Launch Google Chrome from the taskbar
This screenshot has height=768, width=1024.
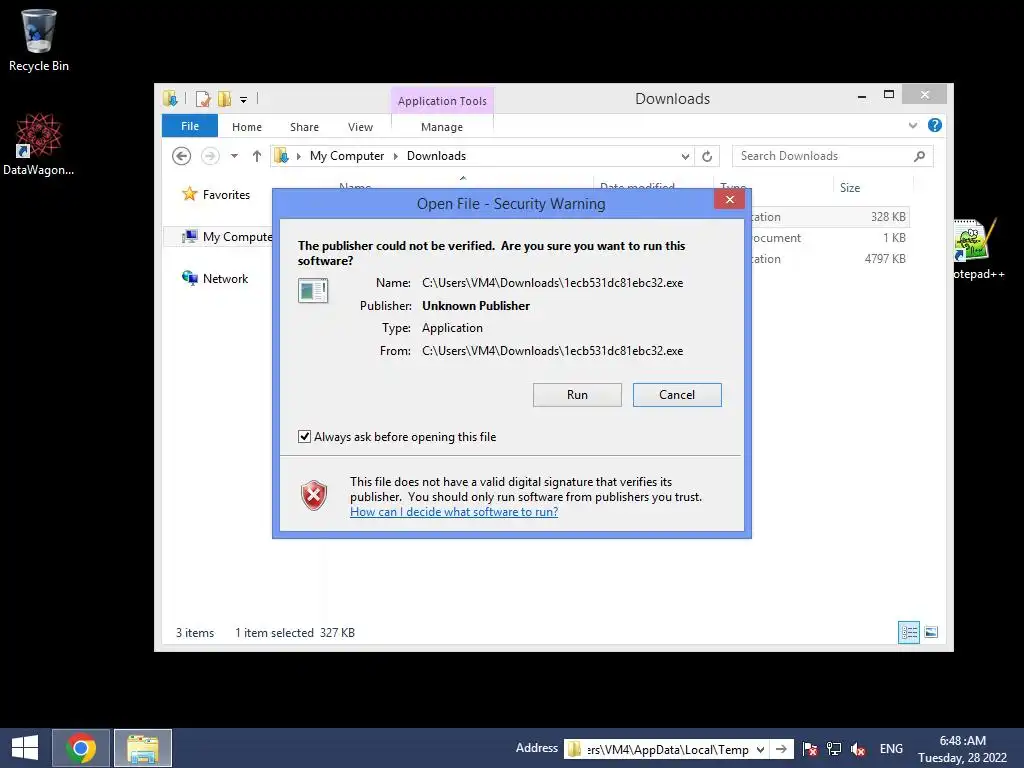tap(81, 748)
